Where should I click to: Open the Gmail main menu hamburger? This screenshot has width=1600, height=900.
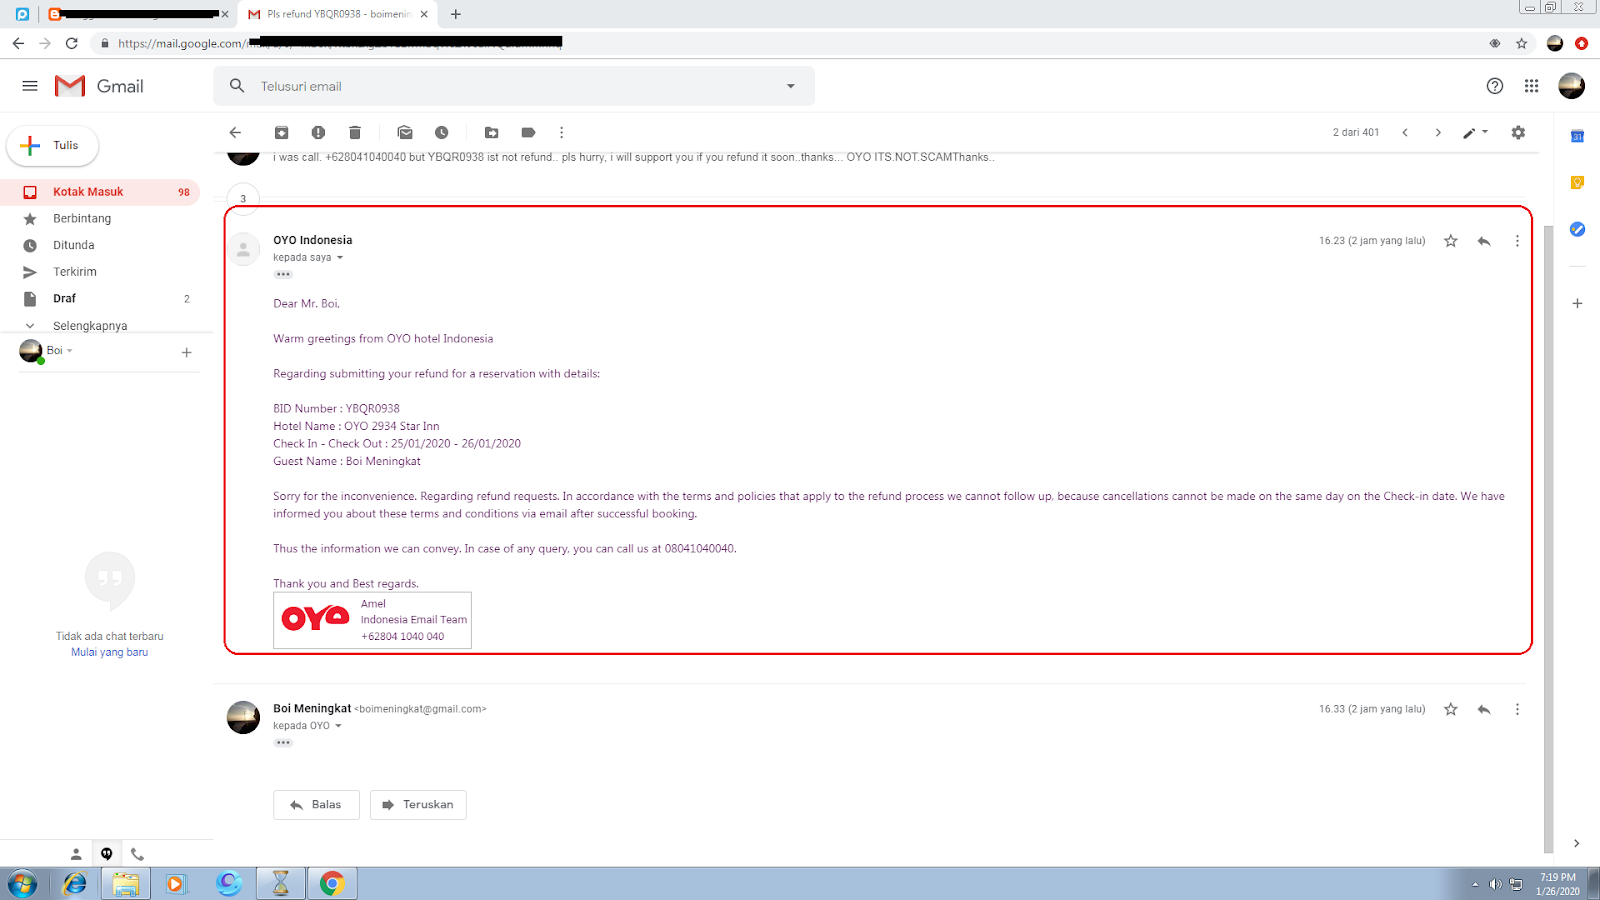pyautogui.click(x=30, y=86)
